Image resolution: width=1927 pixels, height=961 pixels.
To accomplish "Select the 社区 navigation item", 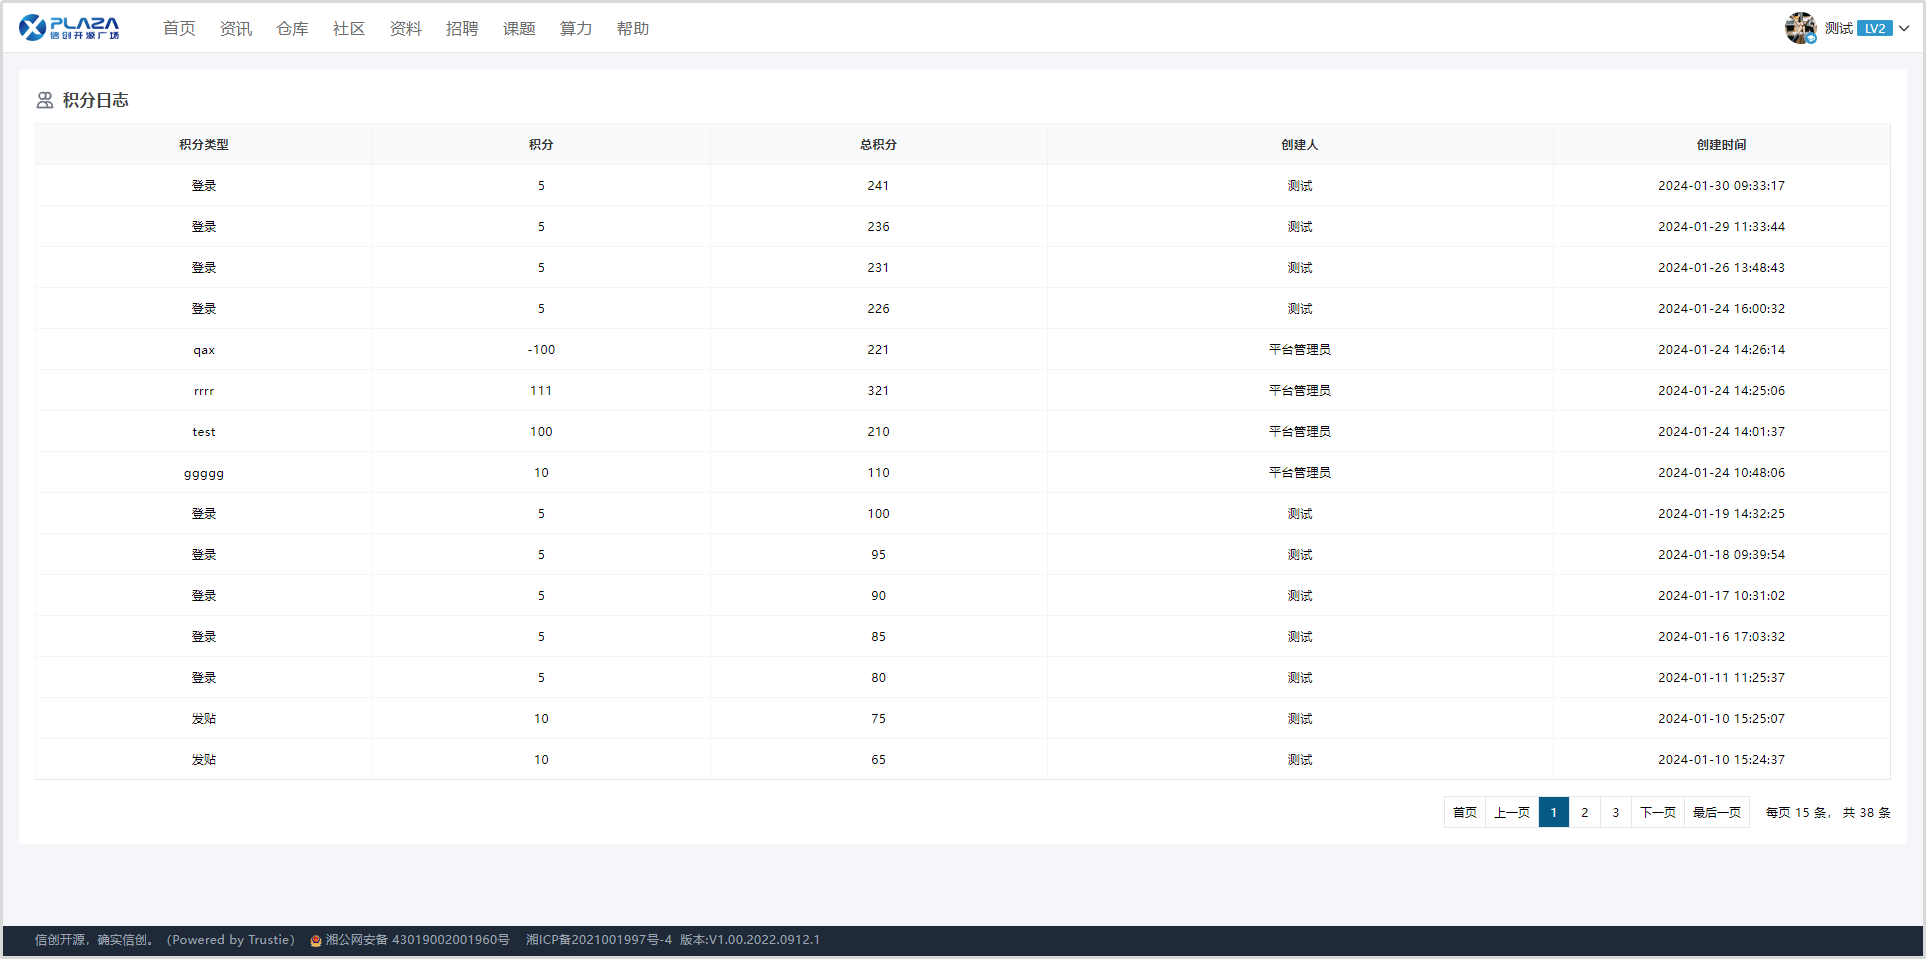I will pos(349,28).
